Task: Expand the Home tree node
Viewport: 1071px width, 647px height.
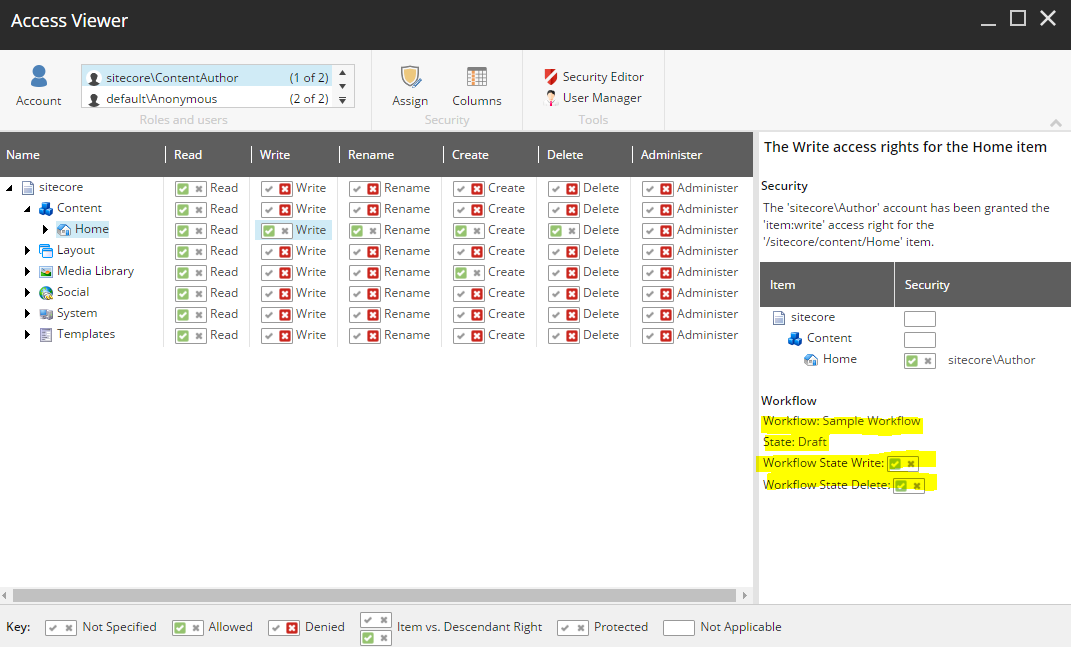Action: [45, 230]
